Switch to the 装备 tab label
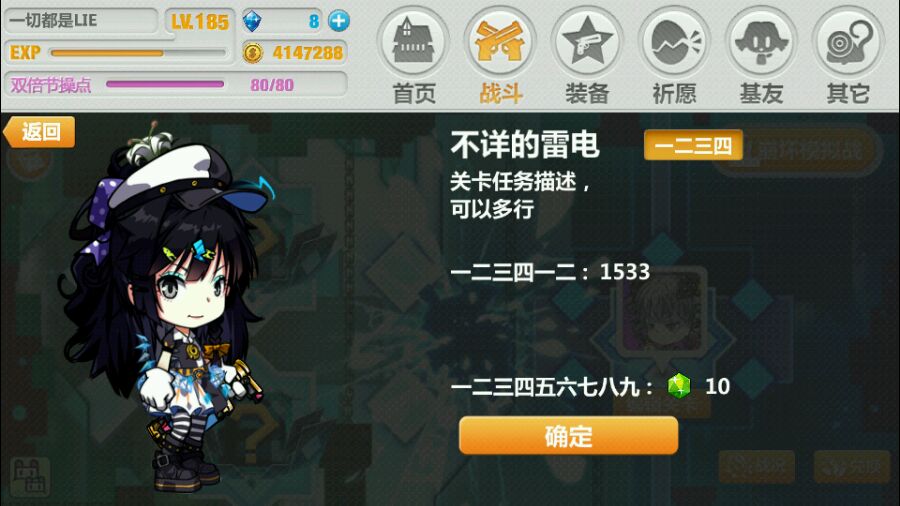This screenshot has width=900, height=506. point(587,94)
